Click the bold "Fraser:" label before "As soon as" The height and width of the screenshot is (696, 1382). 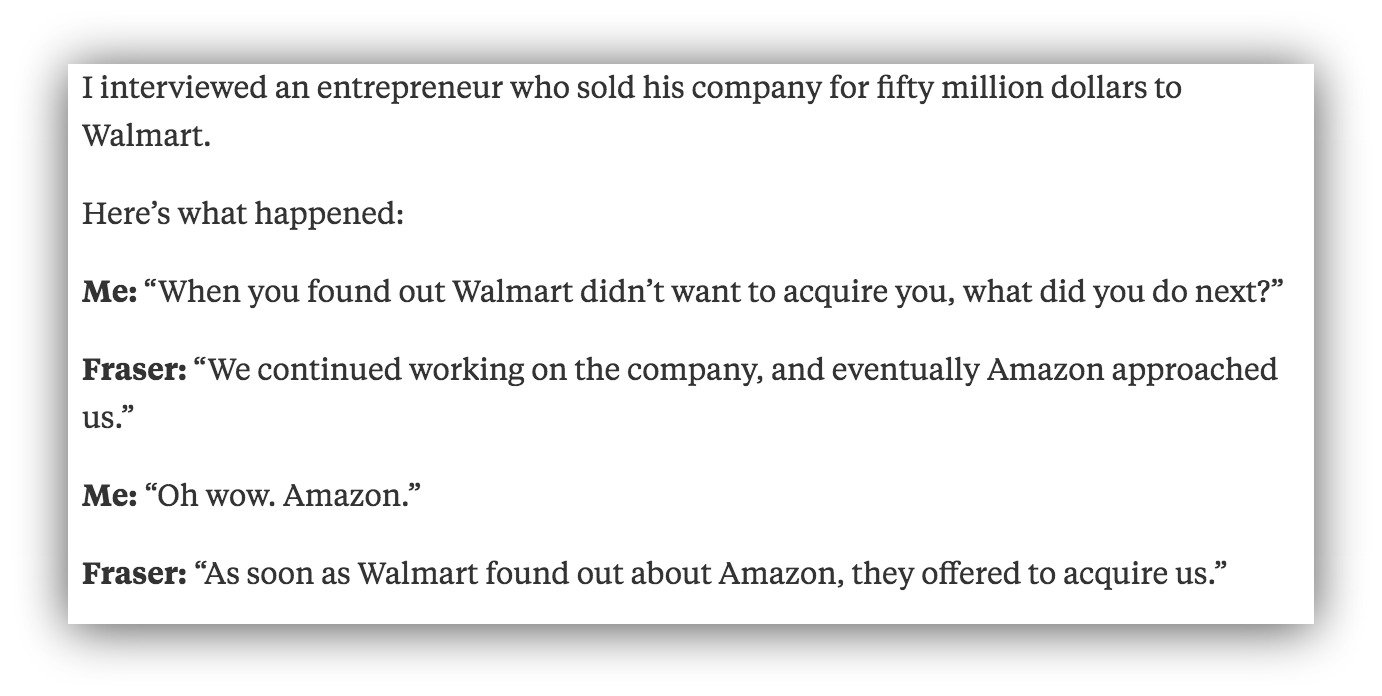pos(134,574)
